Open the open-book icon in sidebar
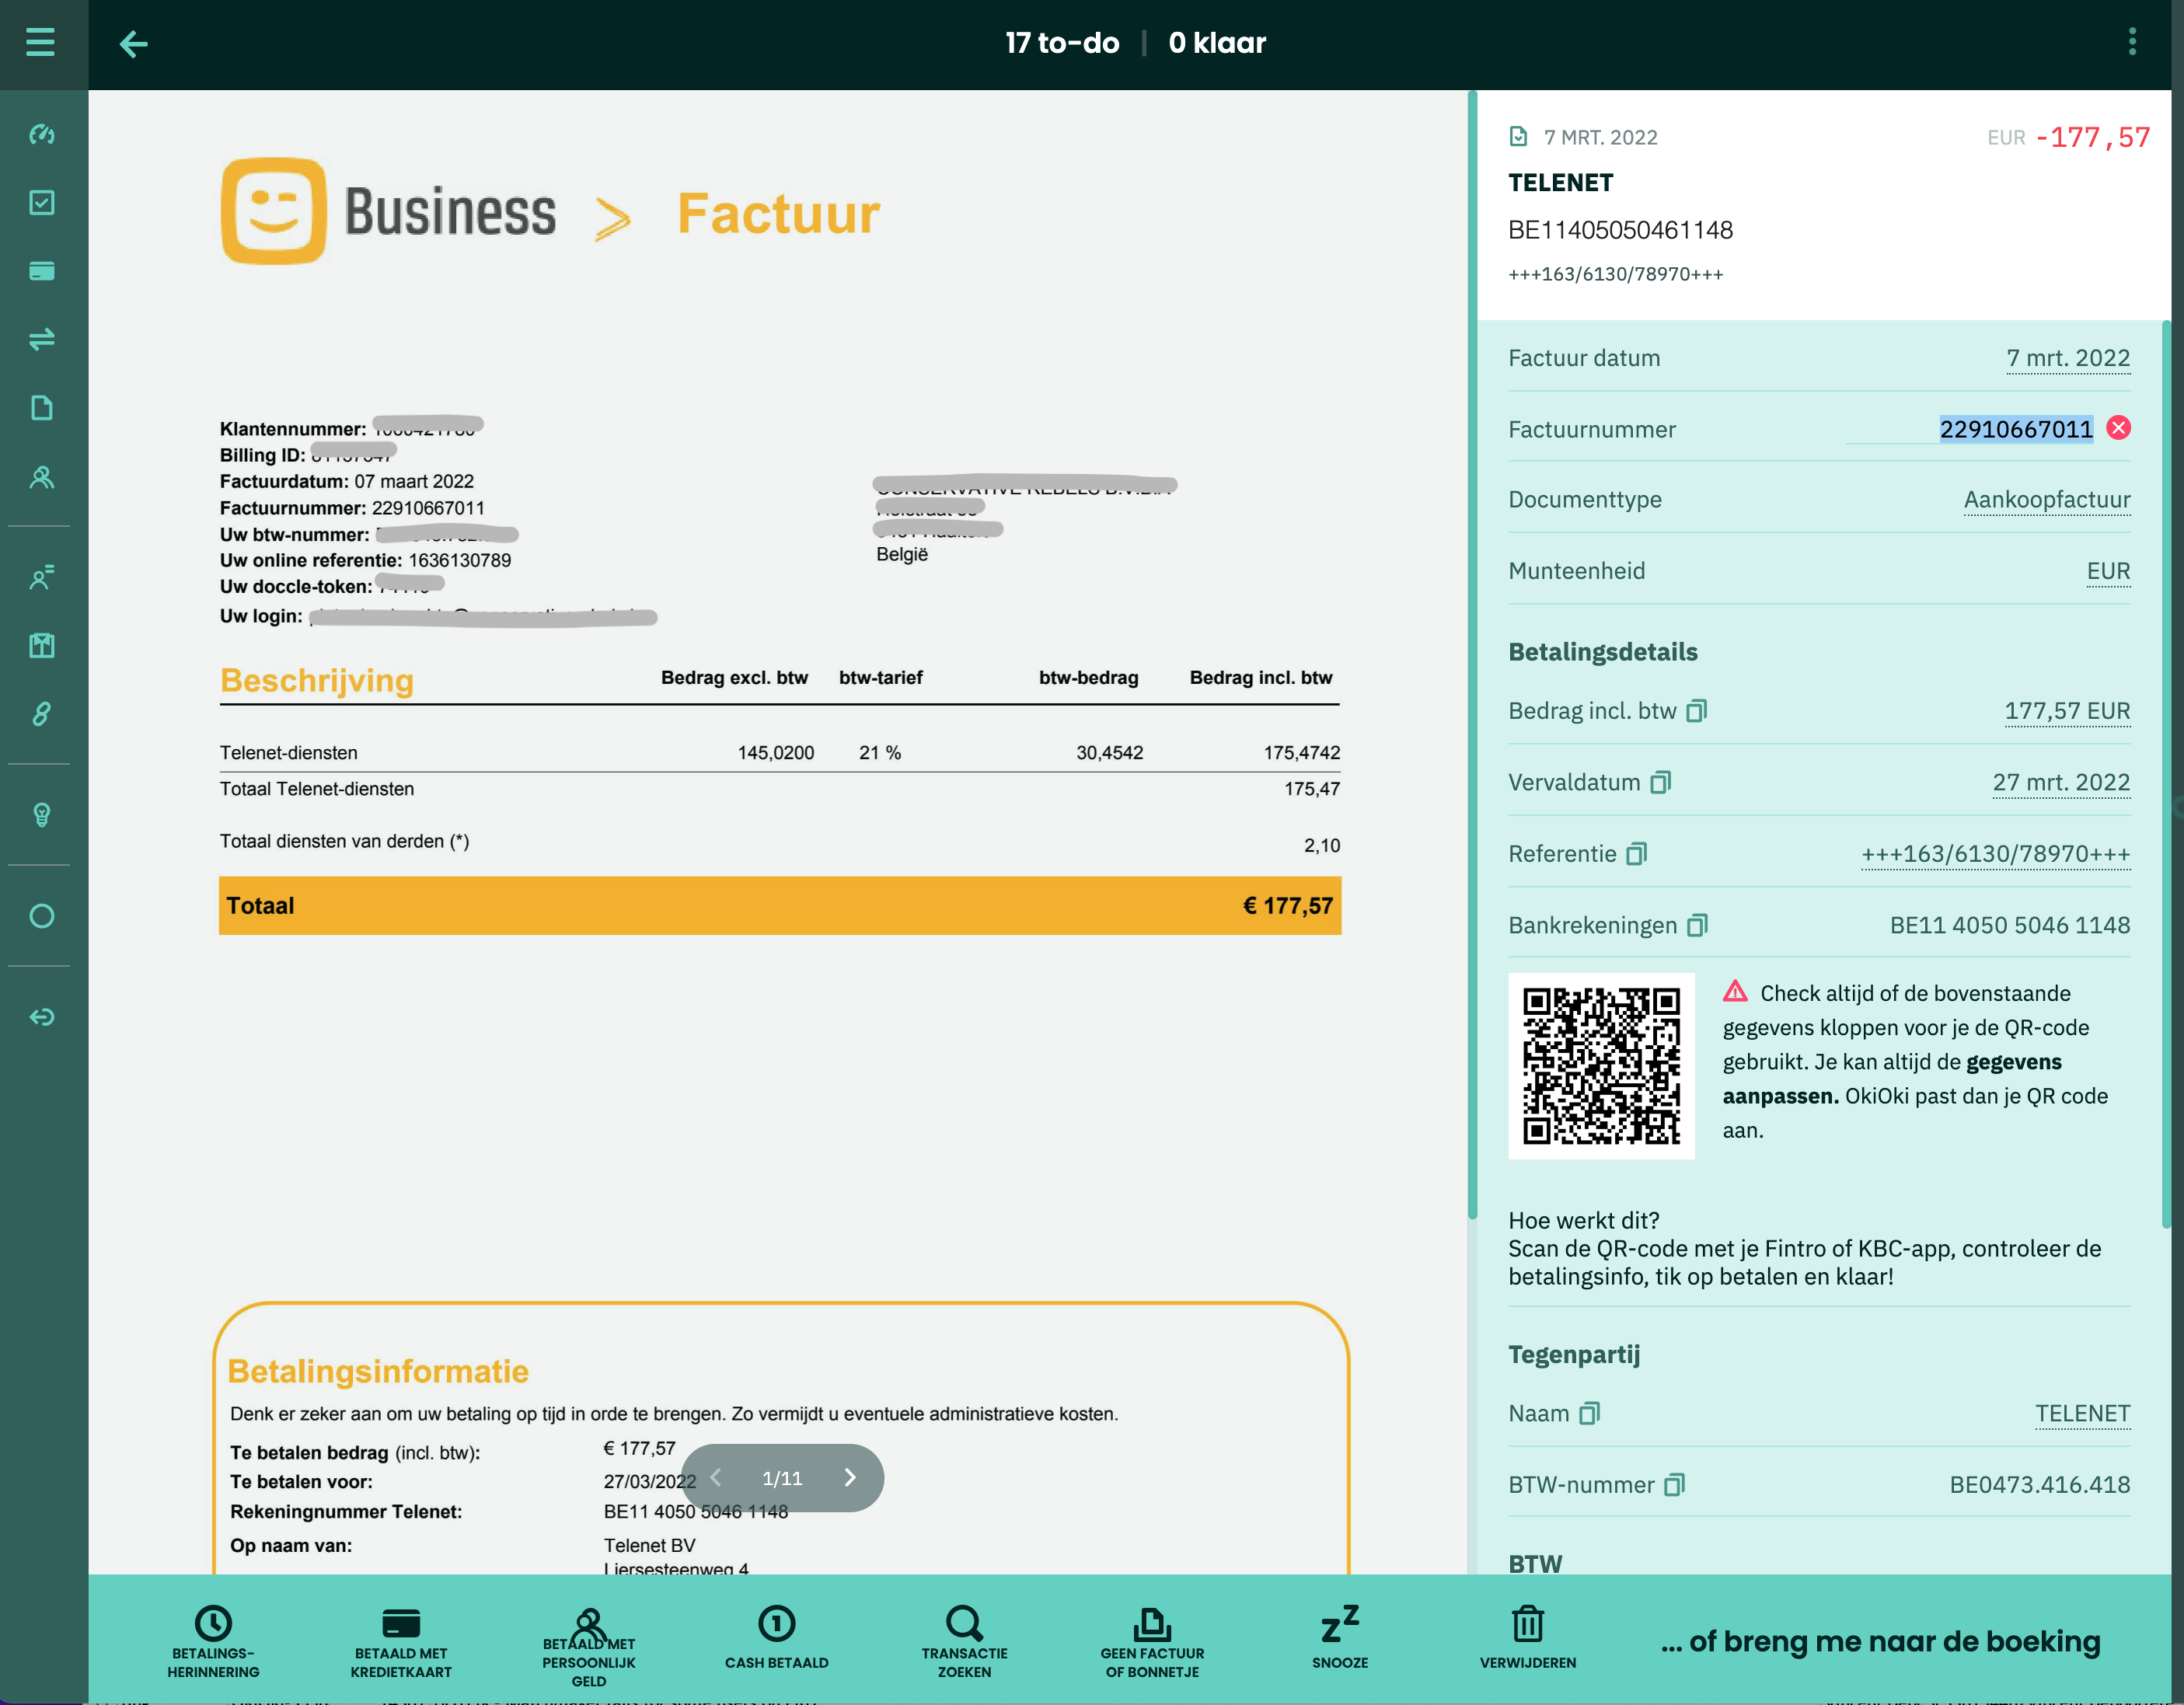The image size is (2184, 1705). pos(42,646)
